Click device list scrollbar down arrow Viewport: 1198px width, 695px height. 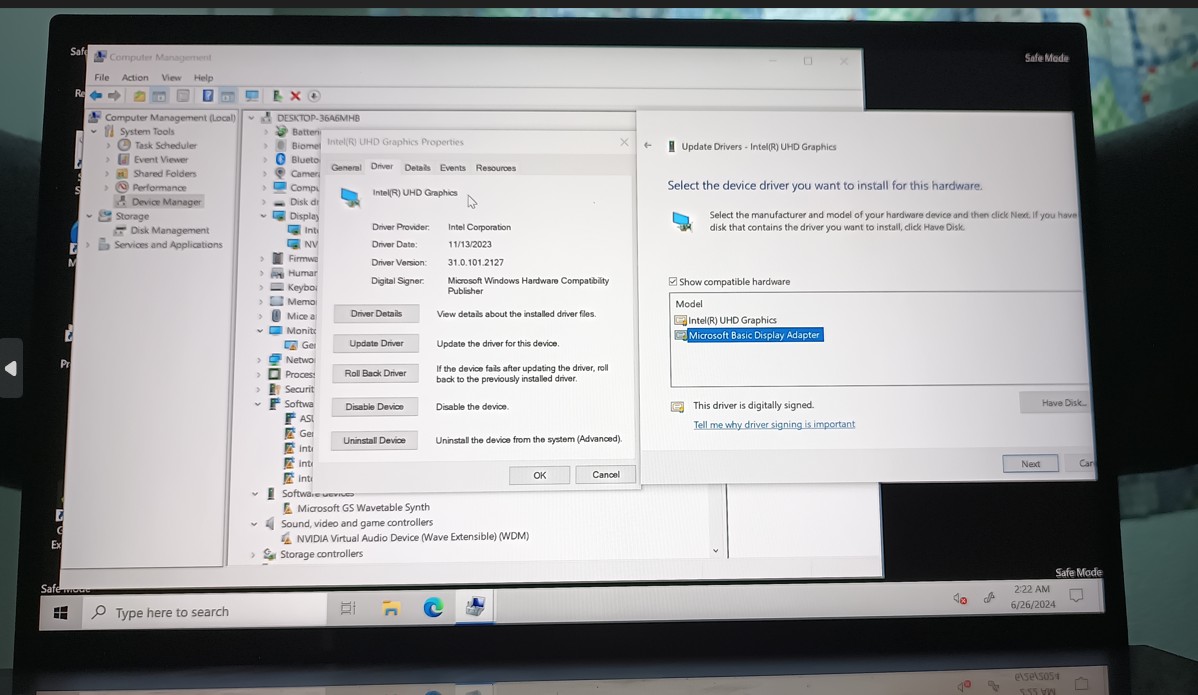[715, 551]
